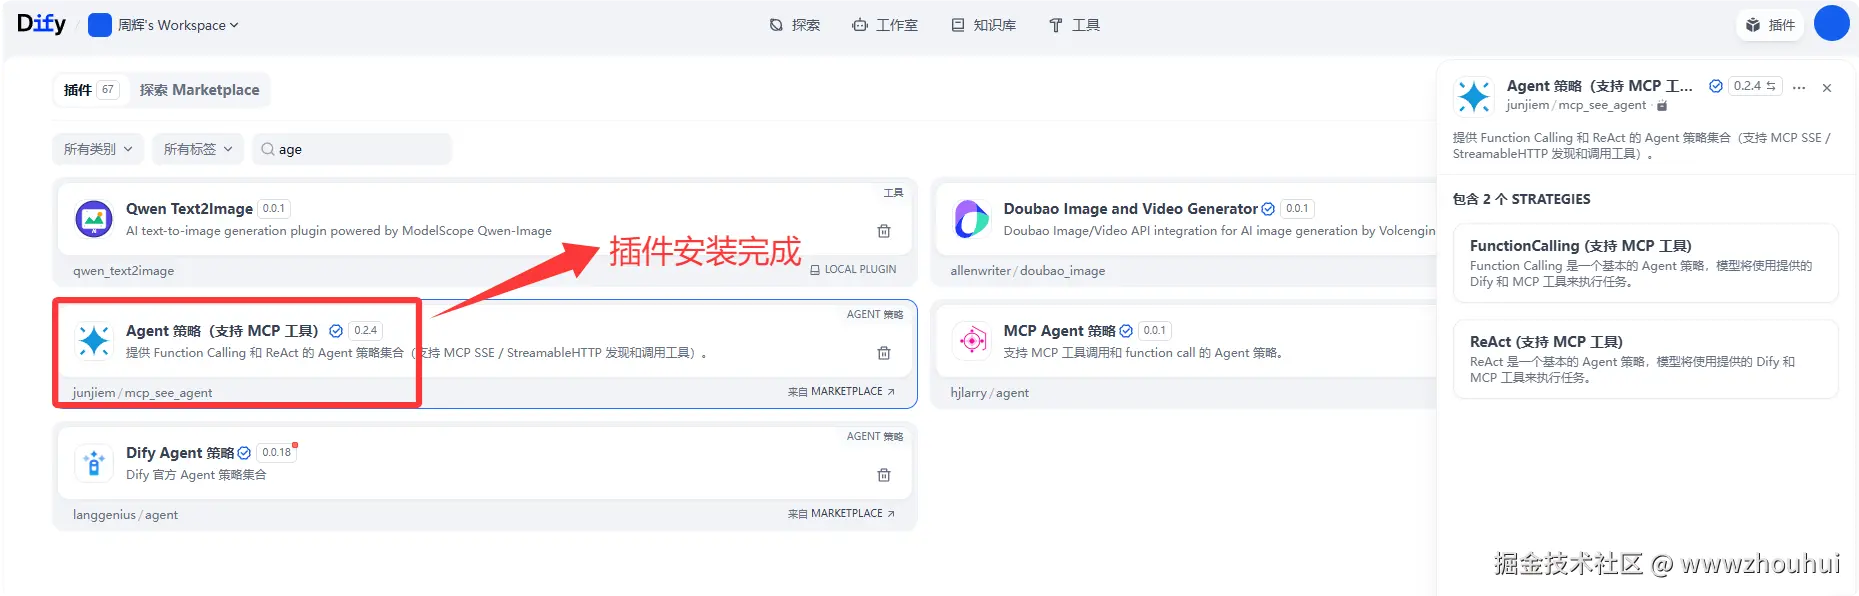The image size is (1859, 596).
Task: Click the Dify Agent 策略 verified badge
Action: click(244, 453)
